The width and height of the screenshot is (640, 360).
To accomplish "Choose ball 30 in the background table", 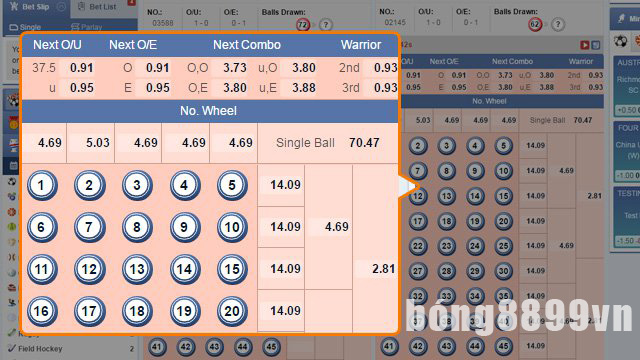I will click(503, 271).
